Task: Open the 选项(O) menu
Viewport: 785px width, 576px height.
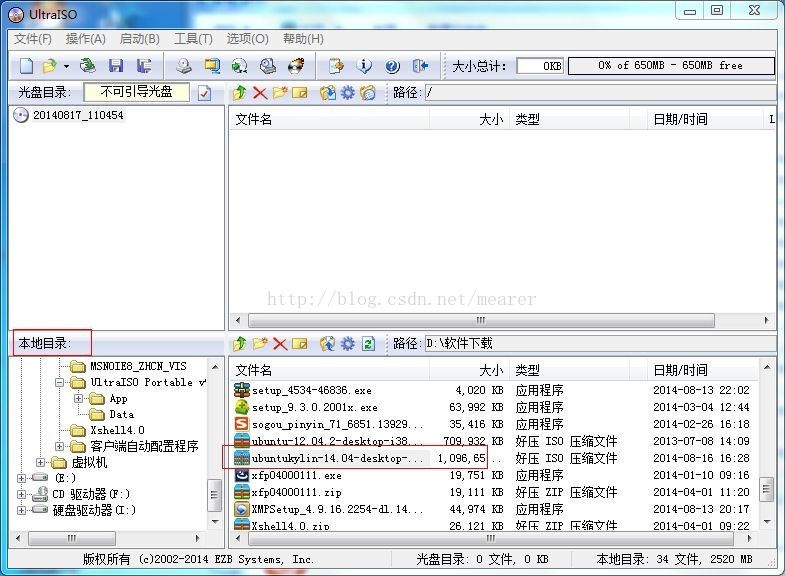Action: [x=247, y=39]
